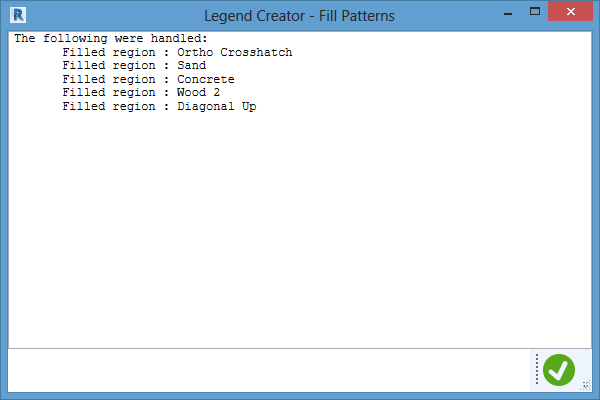The height and width of the screenshot is (400, 600).
Task: Click the Legend Creator - Fill Patterns title
Action: [299, 16]
